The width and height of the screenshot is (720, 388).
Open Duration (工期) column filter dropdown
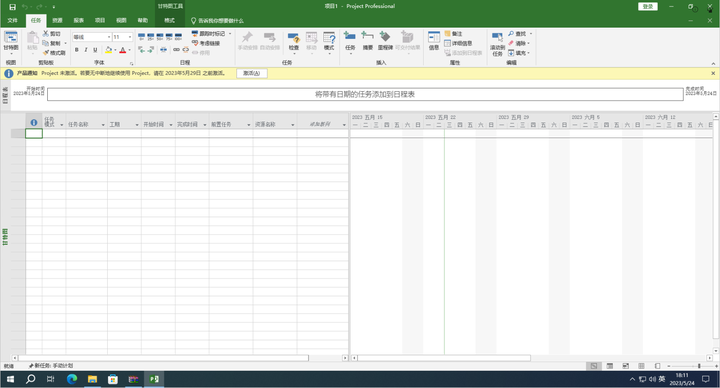click(137, 125)
